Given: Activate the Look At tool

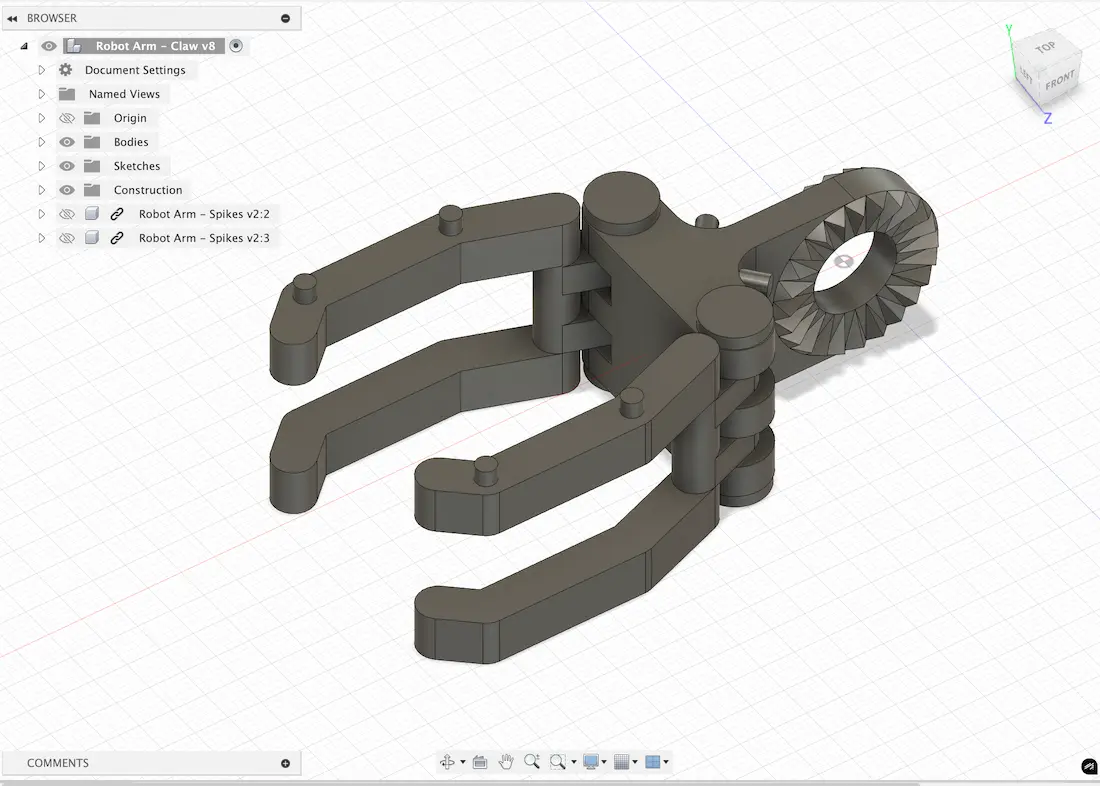Looking at the screenshot, I should click(479, 761).
